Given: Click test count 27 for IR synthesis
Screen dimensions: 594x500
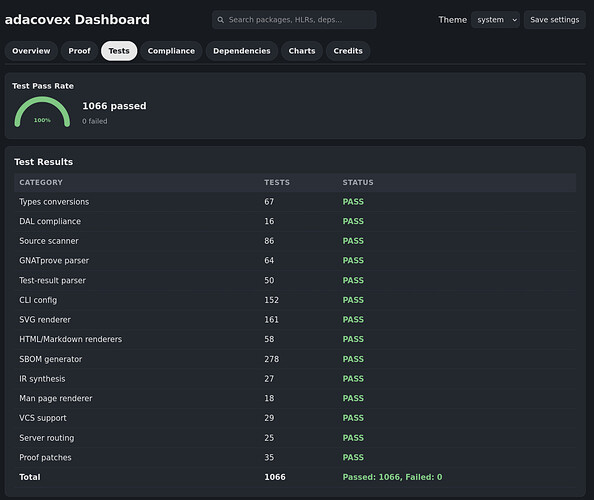Looking at the screenshot, I should pos(269,379).
